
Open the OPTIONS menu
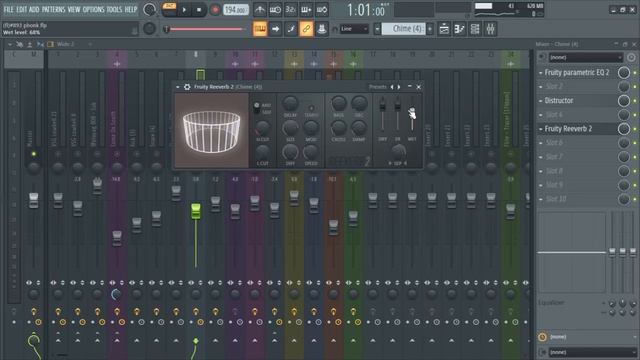tap(93, 9)
